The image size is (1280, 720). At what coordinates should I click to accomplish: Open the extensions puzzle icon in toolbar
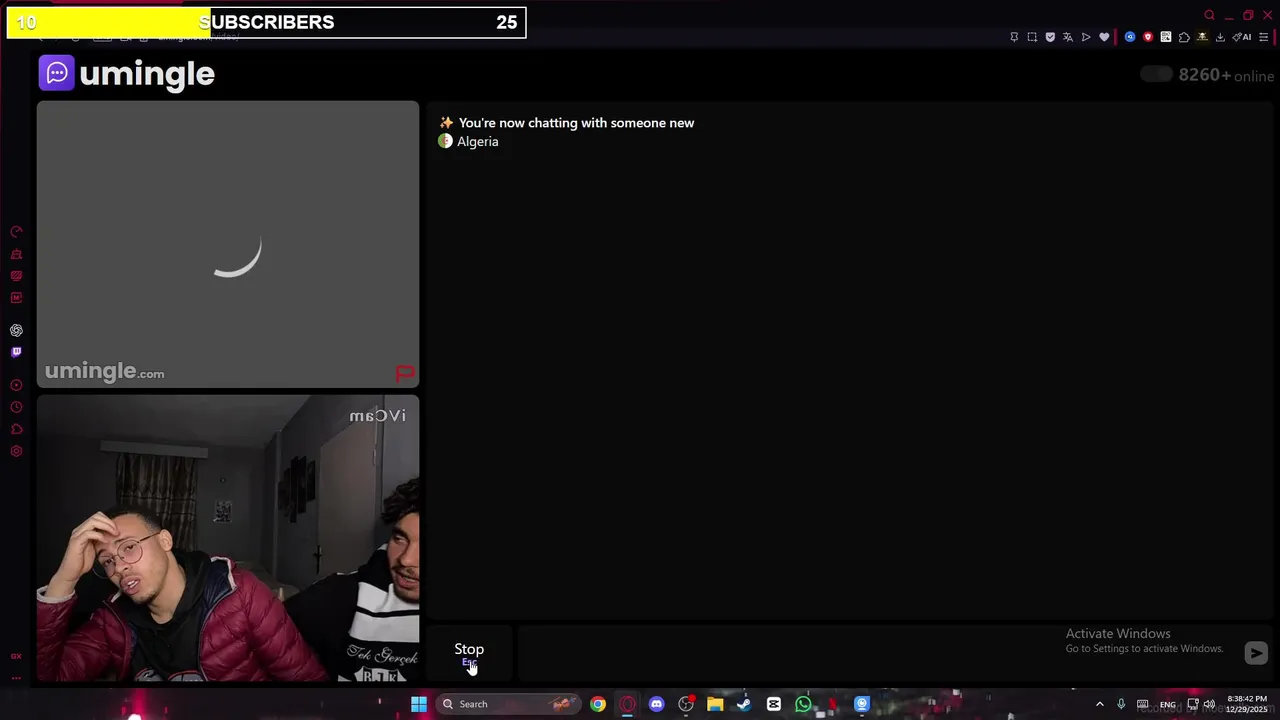click(x=1184, y=37)
